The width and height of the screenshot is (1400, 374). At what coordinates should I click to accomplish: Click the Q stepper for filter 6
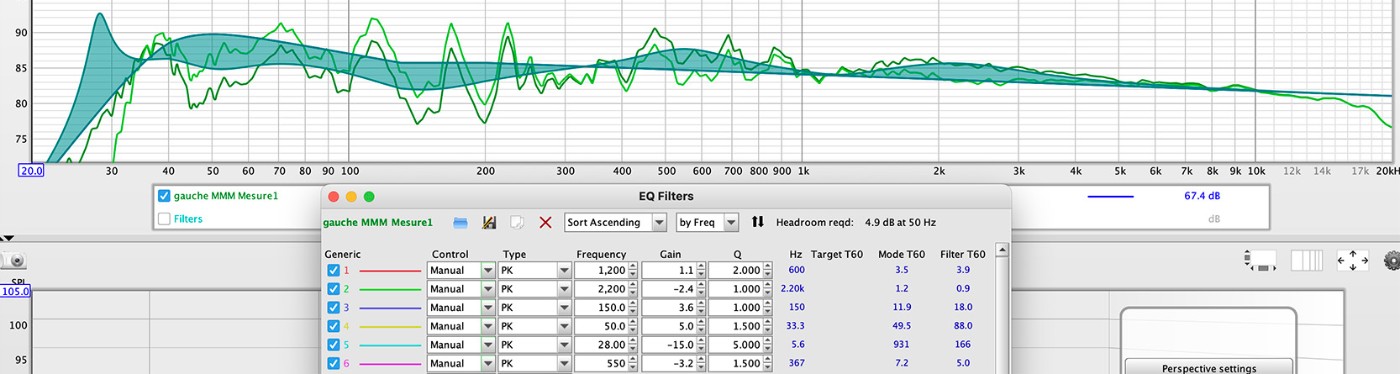point(767,364)
